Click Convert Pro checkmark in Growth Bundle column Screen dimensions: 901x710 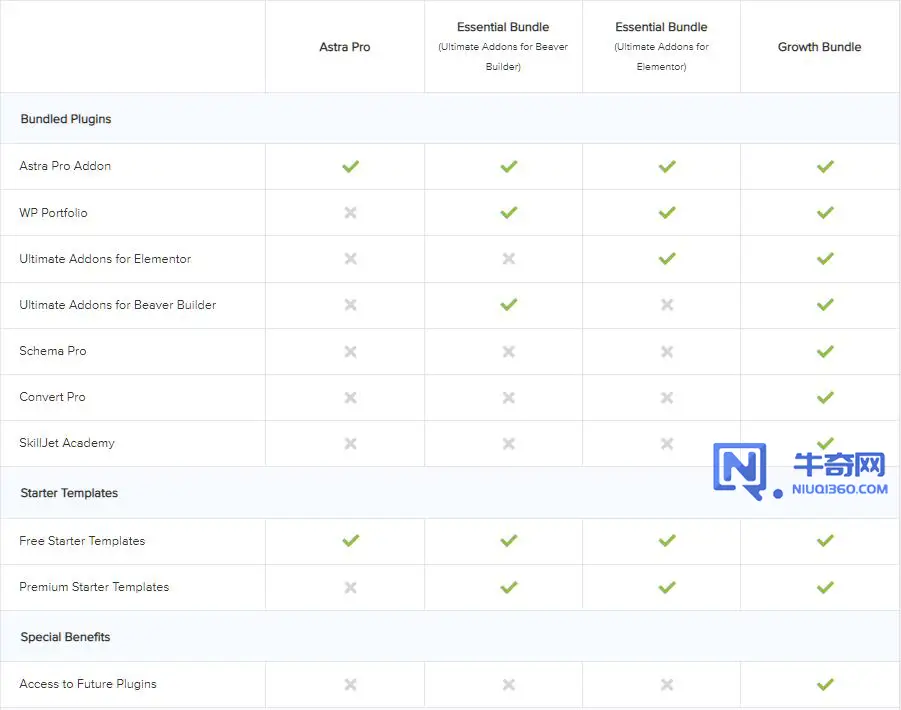pyautogui.click(x=825, y=398)
